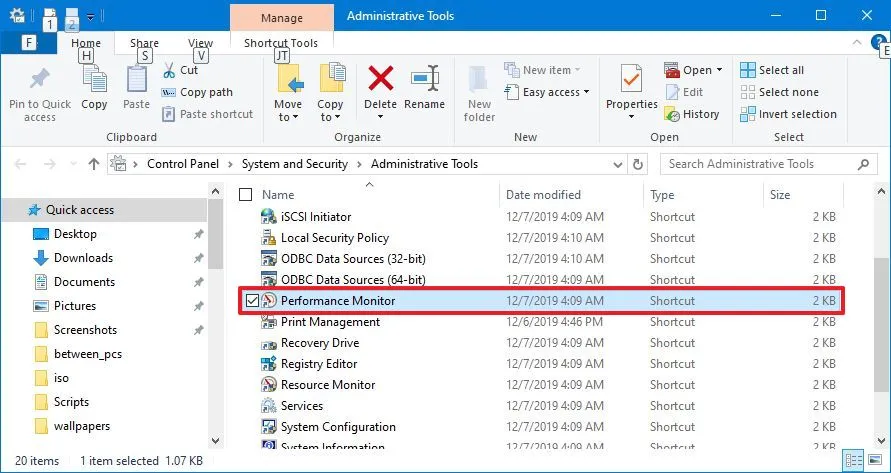Viewport: 891px width, 473px height.
Task: Switch to the View ribbon tab
Action: tap(200, 43)
